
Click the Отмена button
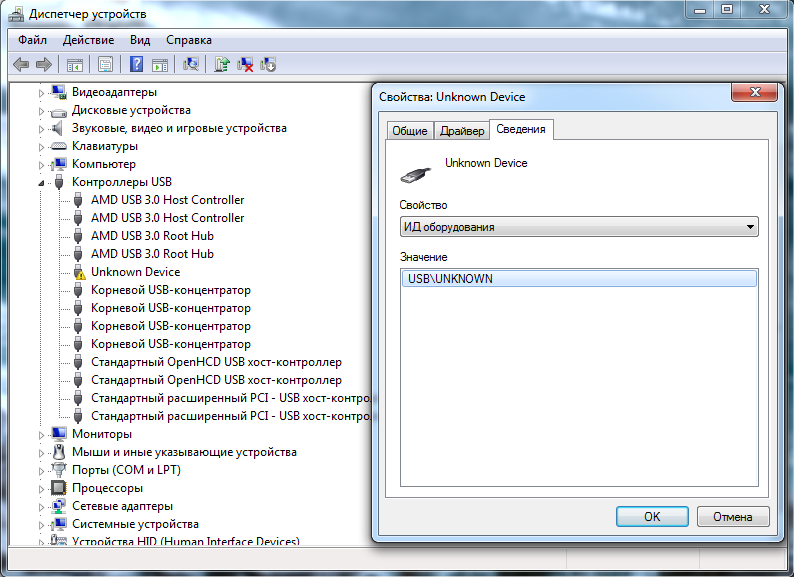(x=733, y=517)
